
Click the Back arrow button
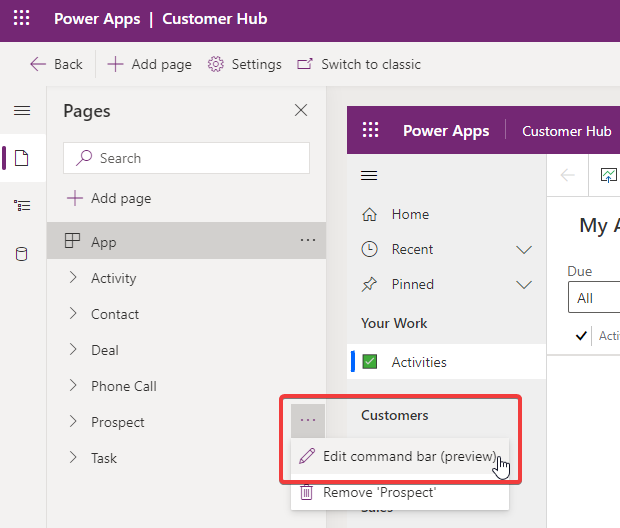coord(56,64)
